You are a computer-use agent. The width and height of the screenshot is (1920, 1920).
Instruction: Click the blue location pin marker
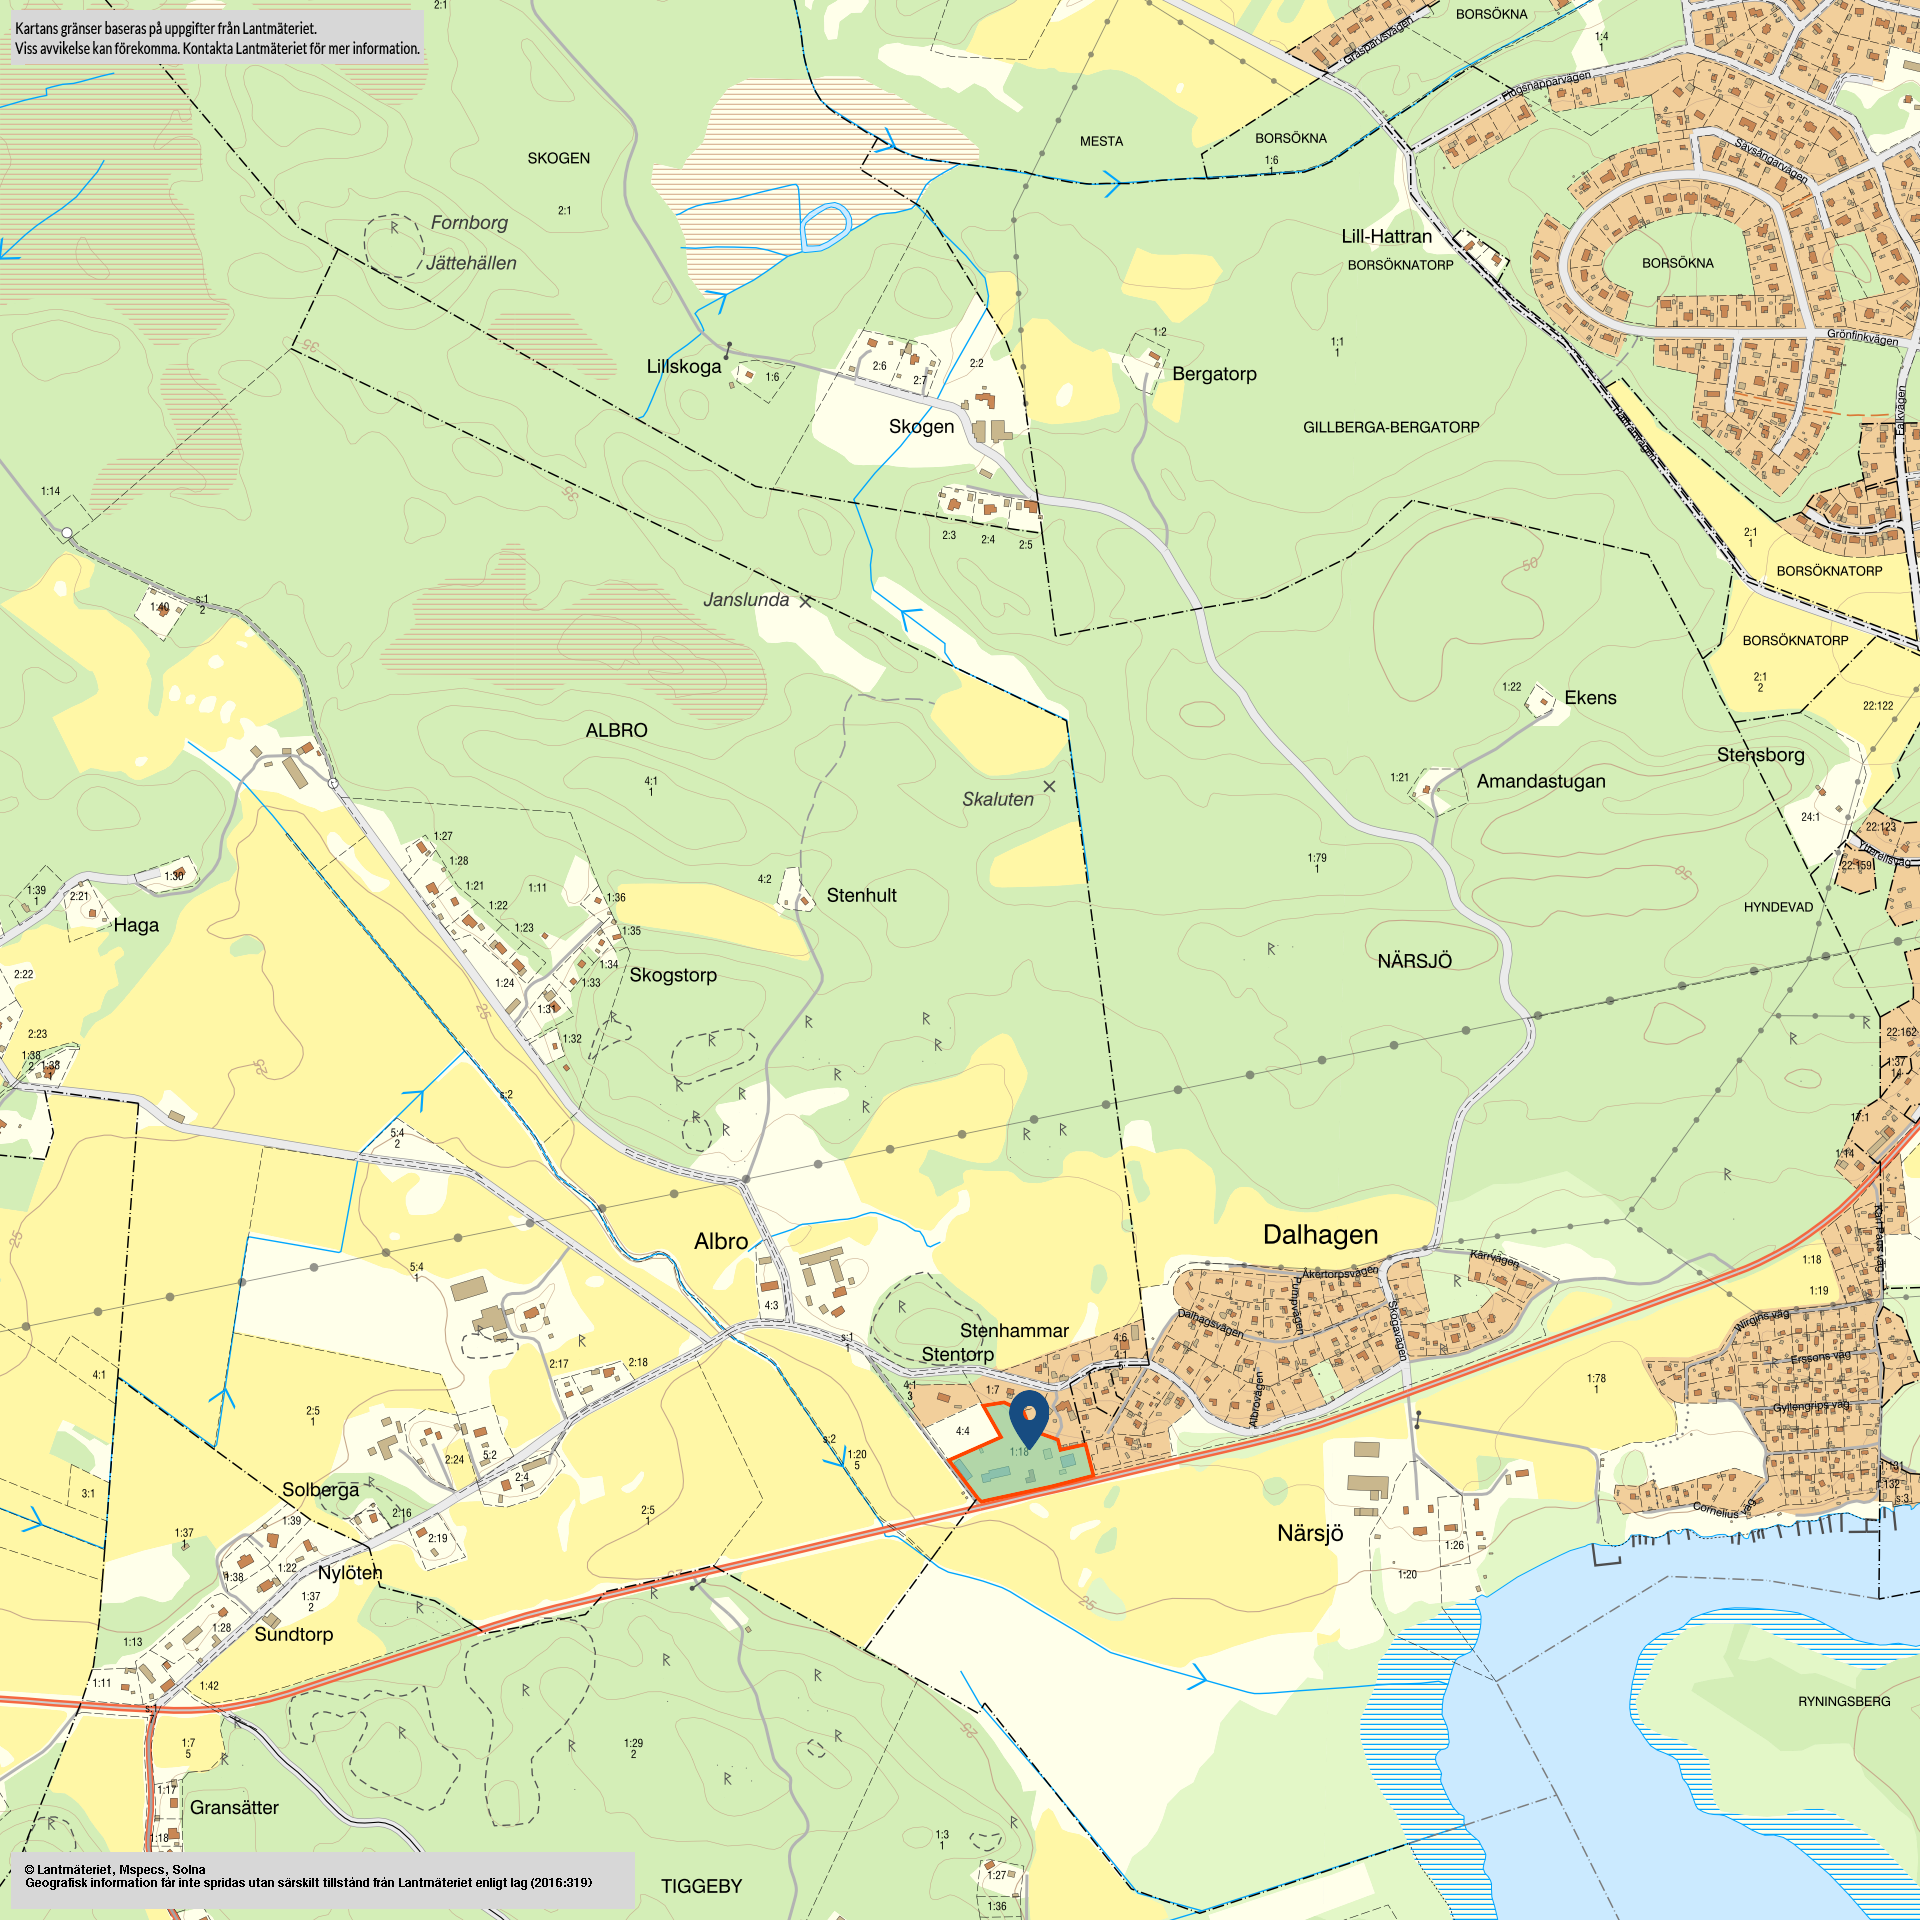(x=1029, y=1415)
